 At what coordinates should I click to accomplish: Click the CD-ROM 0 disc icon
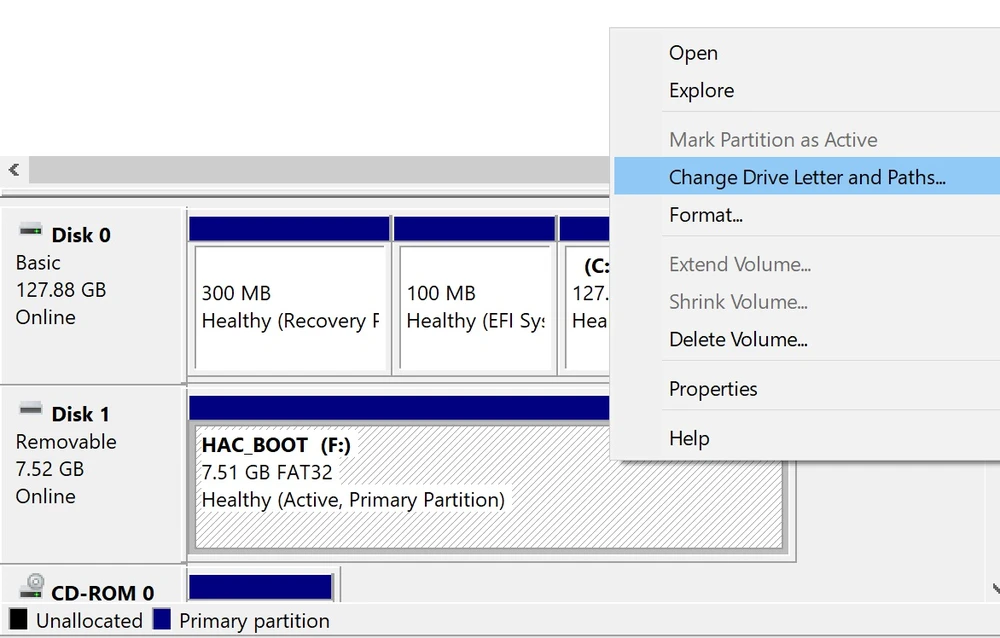point(33,586)
